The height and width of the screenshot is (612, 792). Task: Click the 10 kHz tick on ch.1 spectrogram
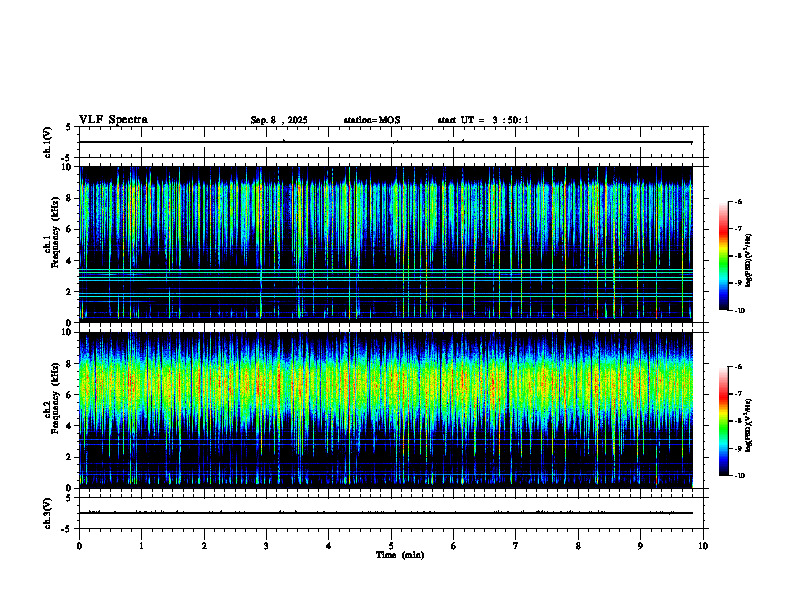tap(68, 167)
